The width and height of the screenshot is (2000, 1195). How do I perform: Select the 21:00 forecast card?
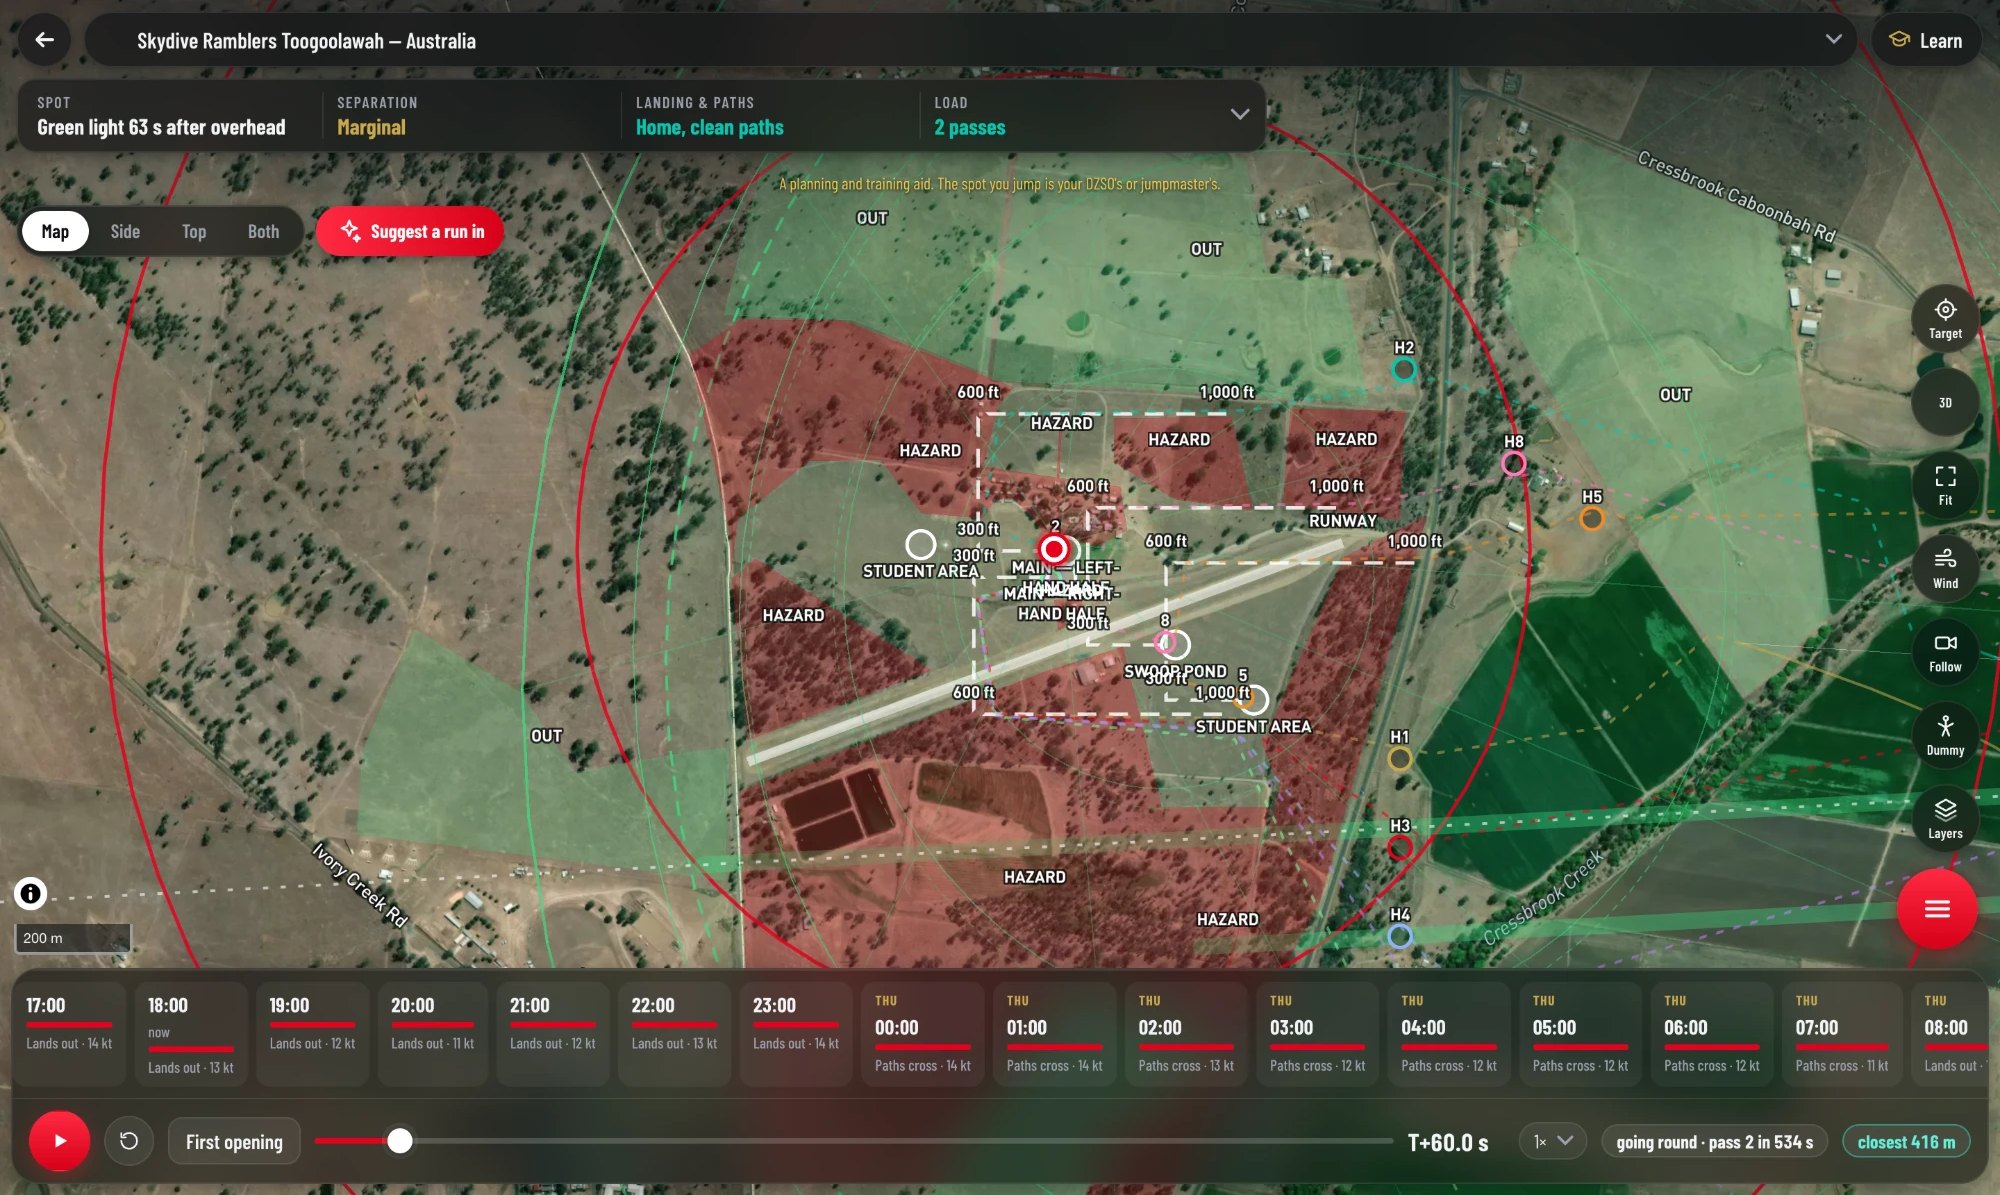553,1033
